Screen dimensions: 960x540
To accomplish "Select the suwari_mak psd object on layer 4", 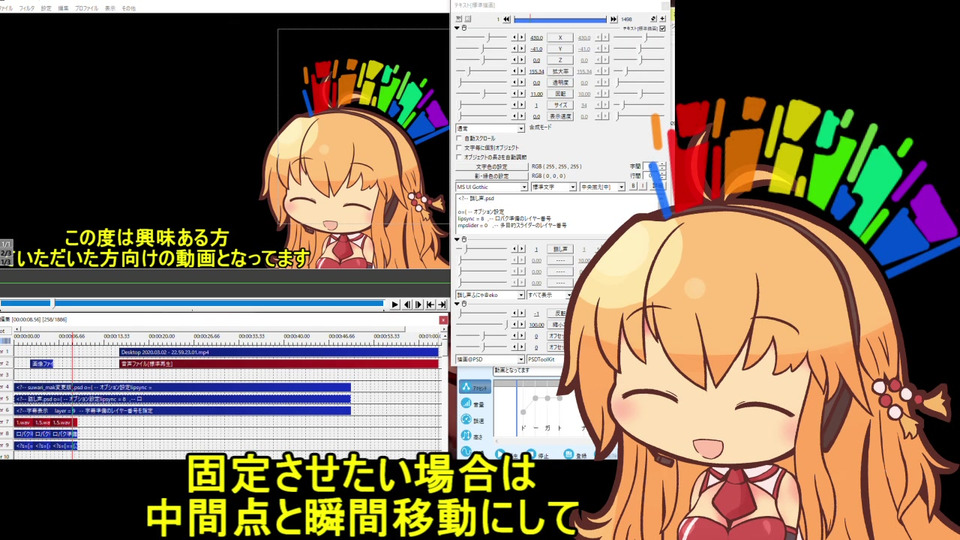I will [x=182, y=387].
